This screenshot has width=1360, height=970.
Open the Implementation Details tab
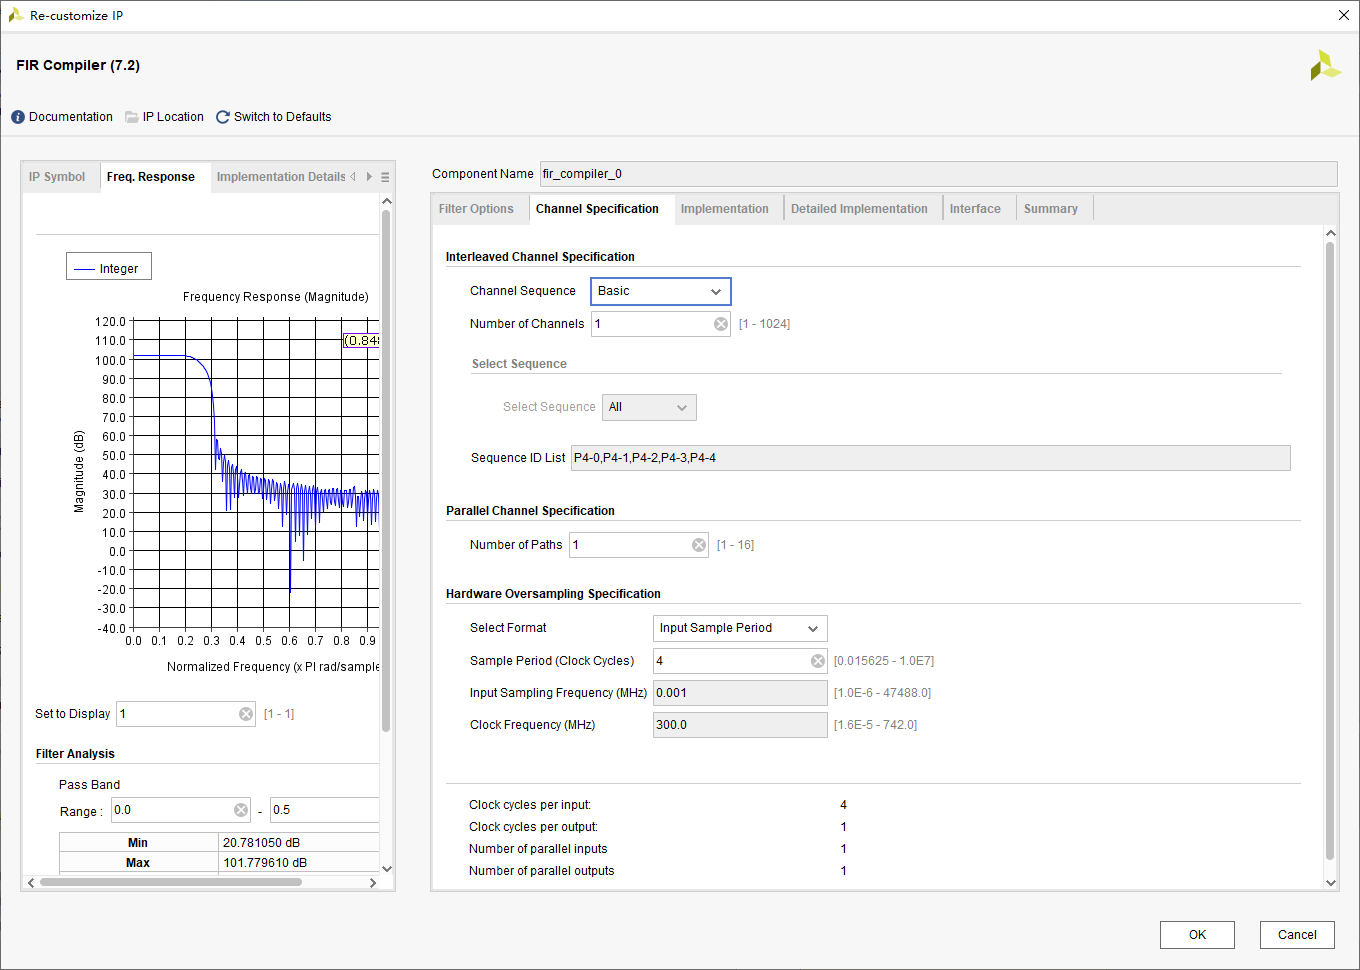click(281, 177)
